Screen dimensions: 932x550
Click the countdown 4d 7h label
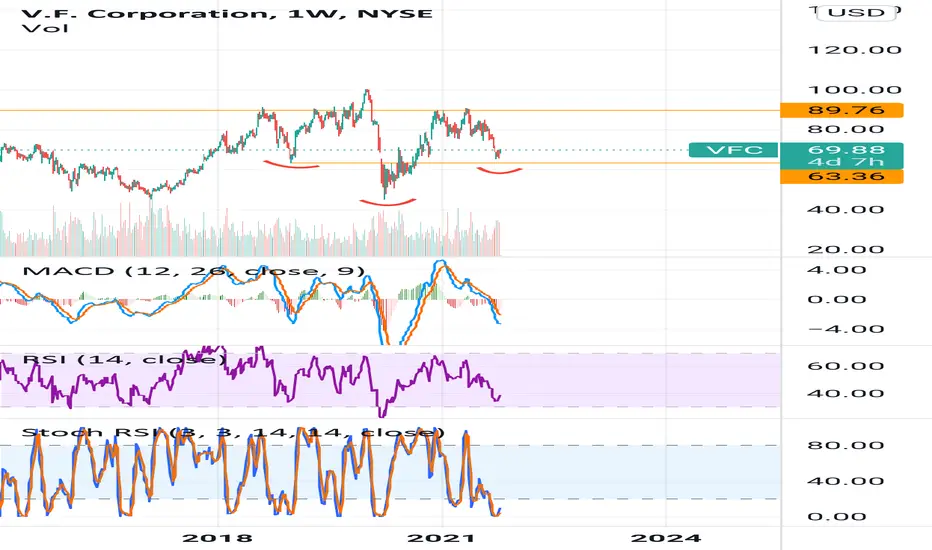846,162
